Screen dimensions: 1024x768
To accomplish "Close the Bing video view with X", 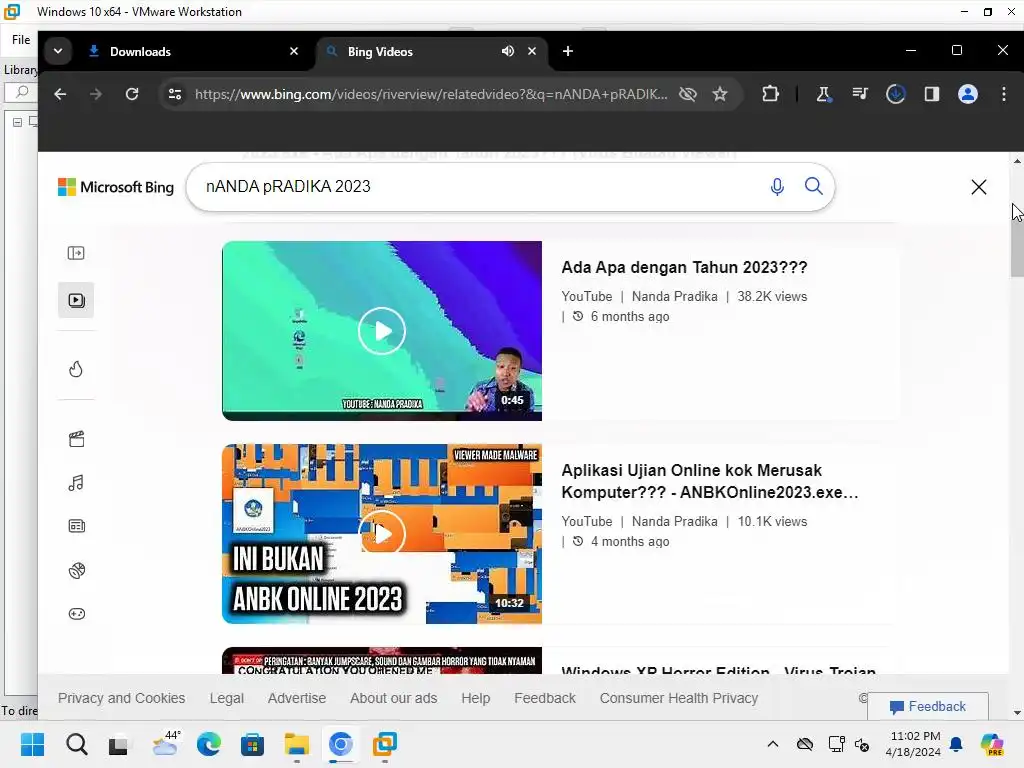I will tap(978, 187).
